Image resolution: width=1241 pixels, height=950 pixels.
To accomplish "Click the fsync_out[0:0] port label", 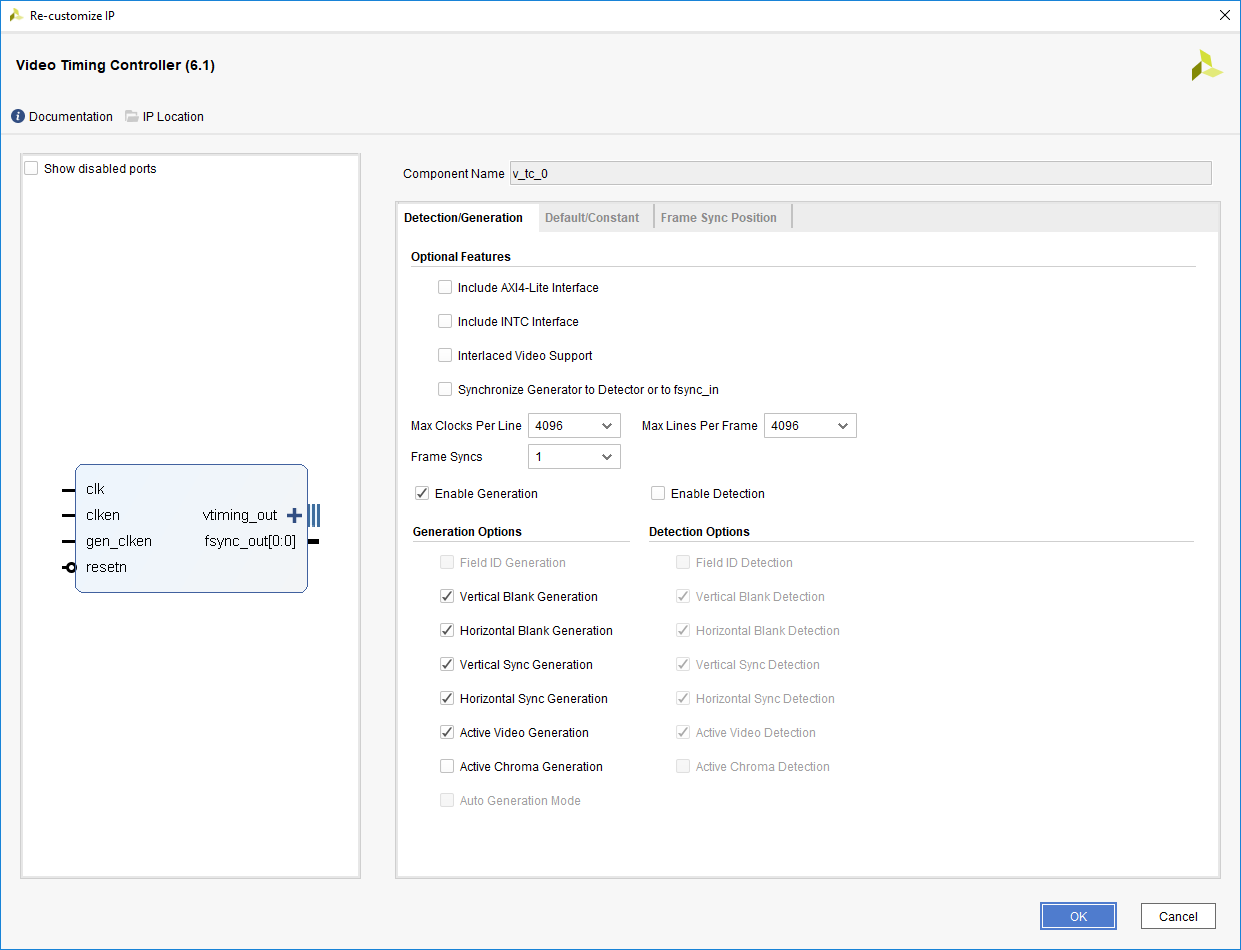I will [250, 541].
